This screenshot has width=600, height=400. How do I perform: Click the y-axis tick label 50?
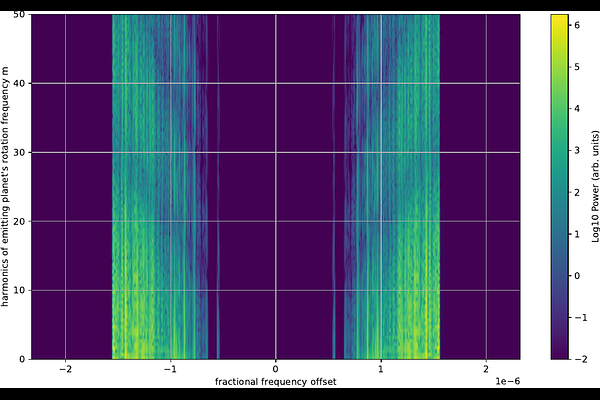[21, 15]
